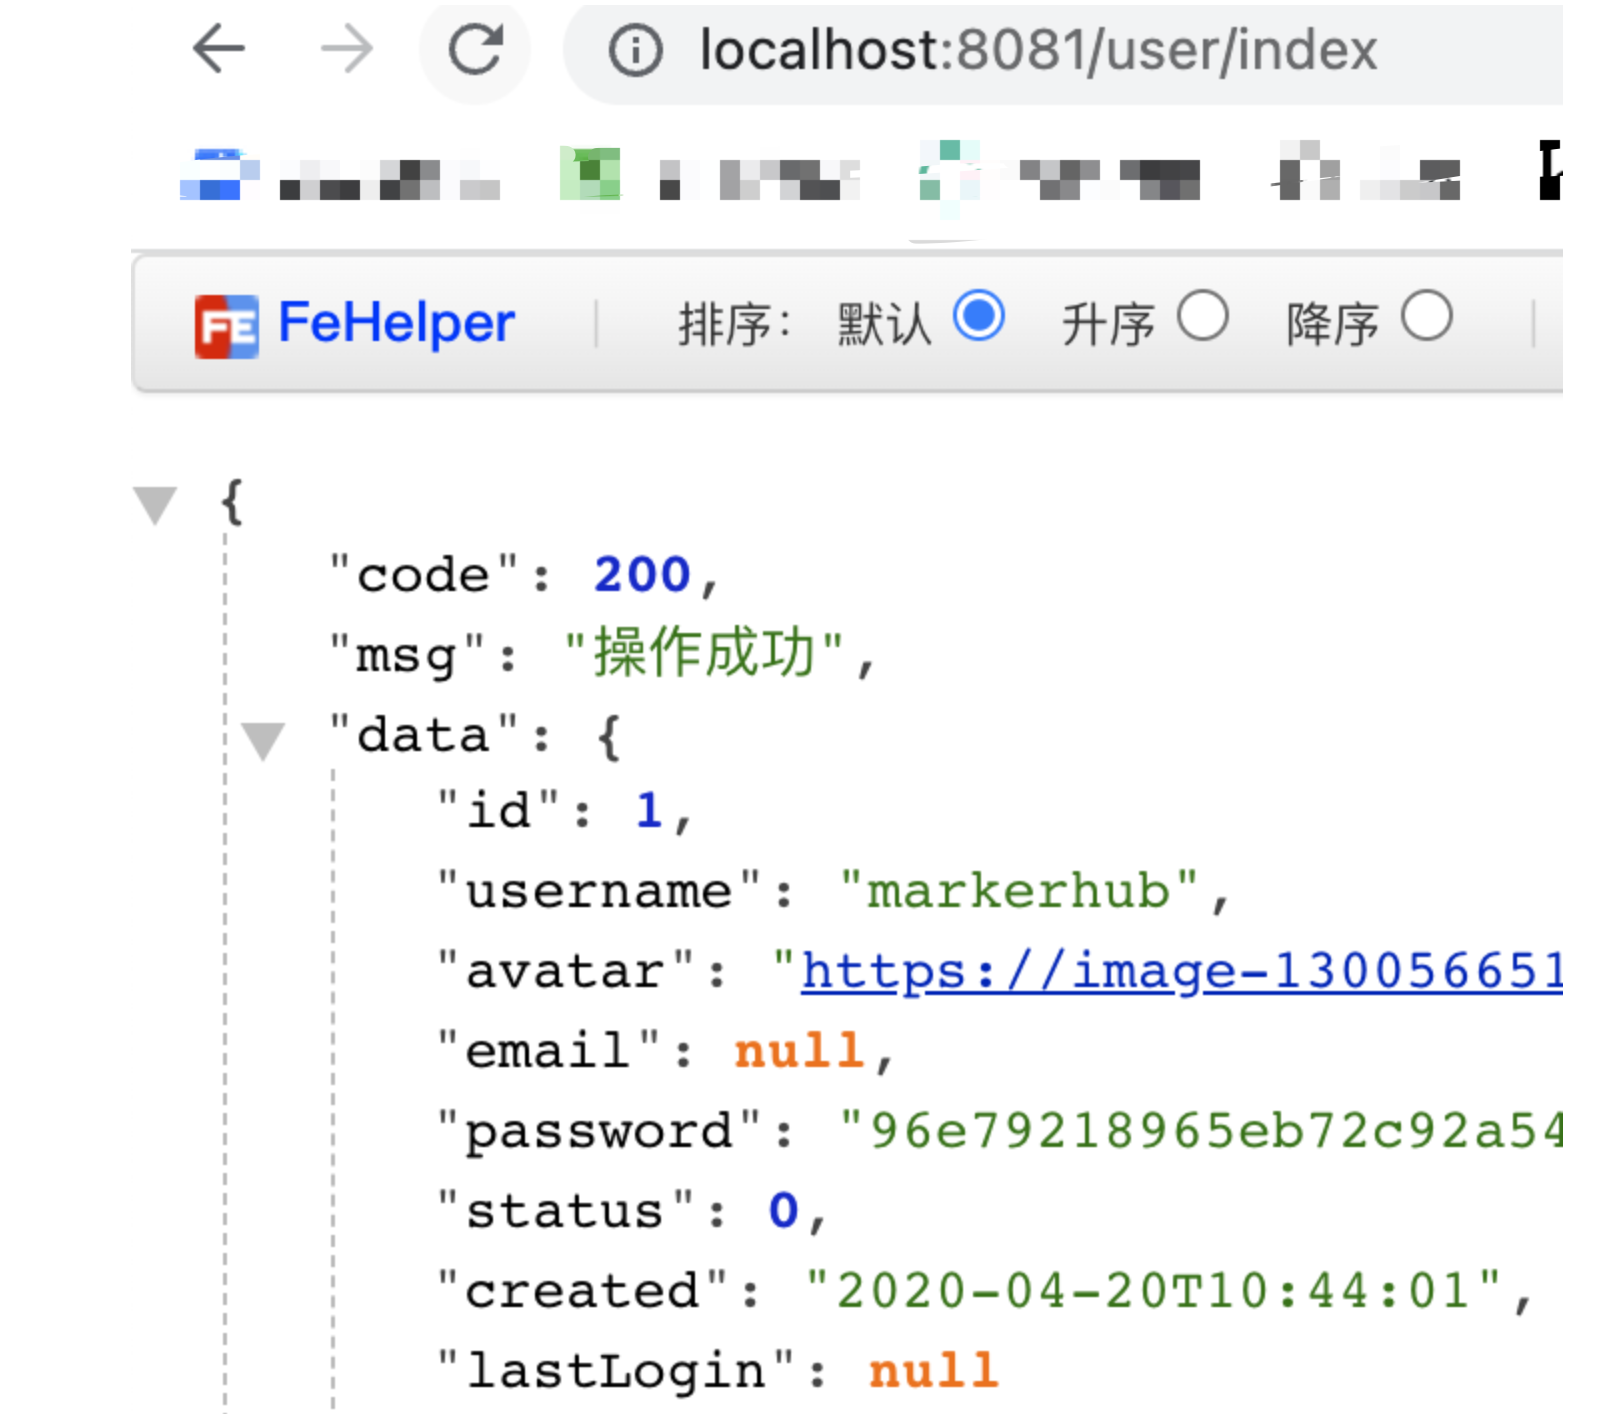Open the teal-icon bookmark in bookmarks bar

945,172
